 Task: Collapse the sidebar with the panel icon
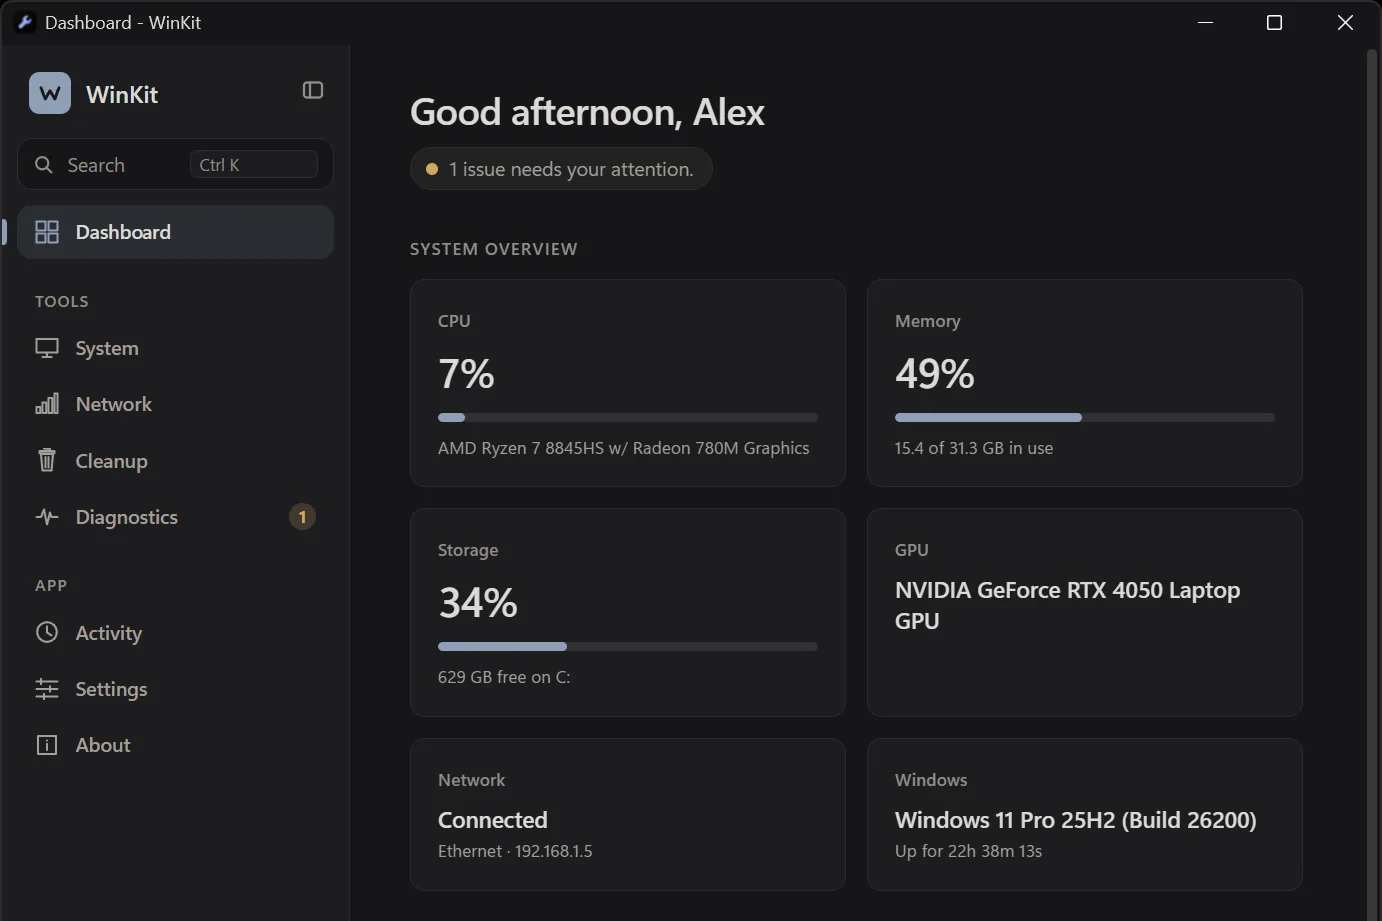coord(313,91)
